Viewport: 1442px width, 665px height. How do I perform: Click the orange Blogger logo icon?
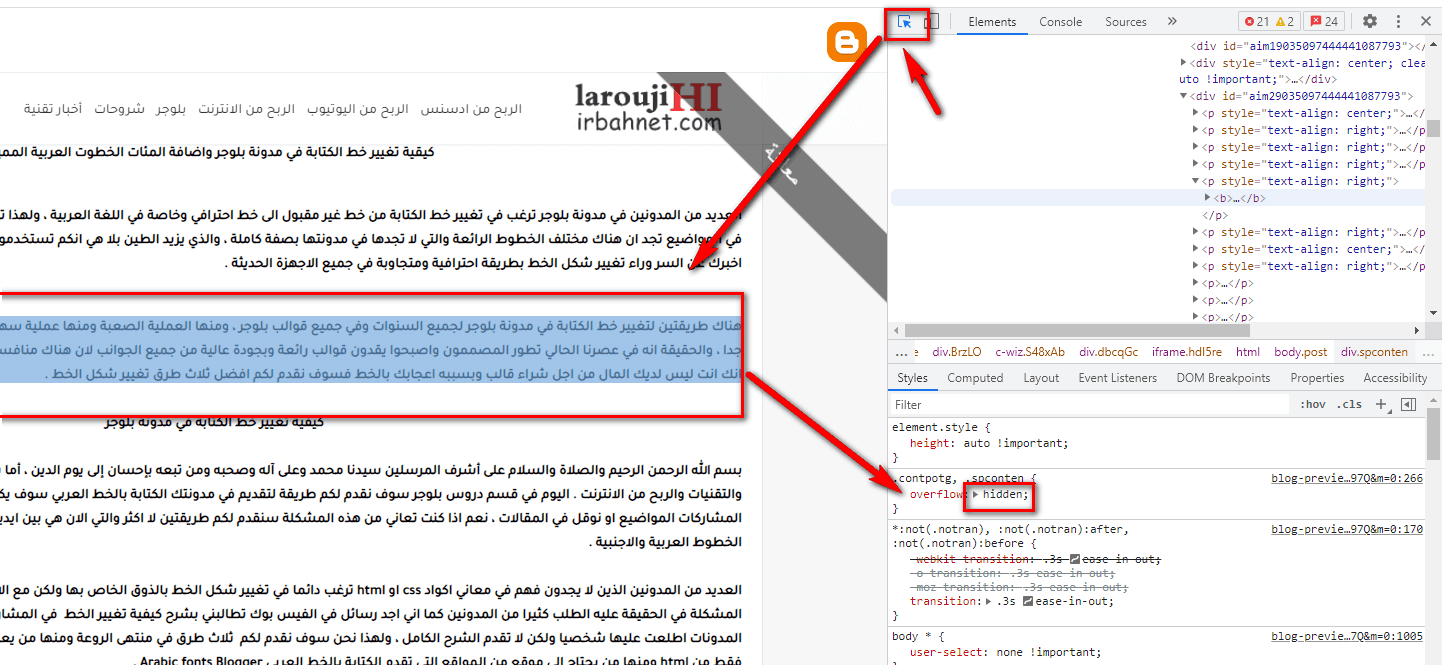click(x=846, y=43)
